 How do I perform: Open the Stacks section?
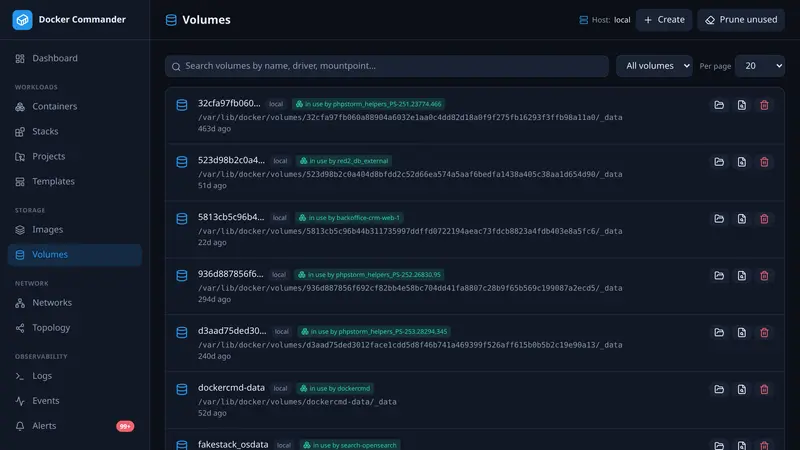pyautogui.click(x=74, y=131)
